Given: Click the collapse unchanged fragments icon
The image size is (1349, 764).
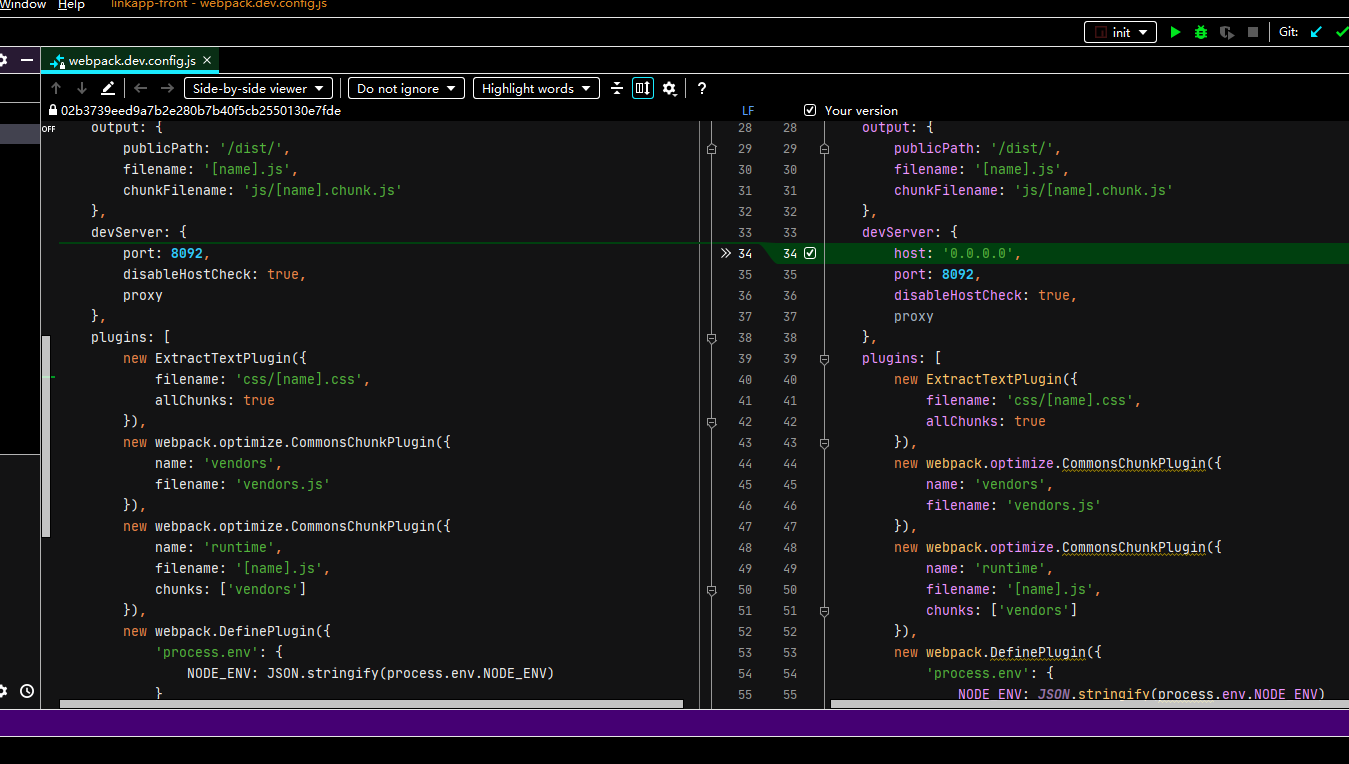Looking at the screenshot, I should [617, 88].
